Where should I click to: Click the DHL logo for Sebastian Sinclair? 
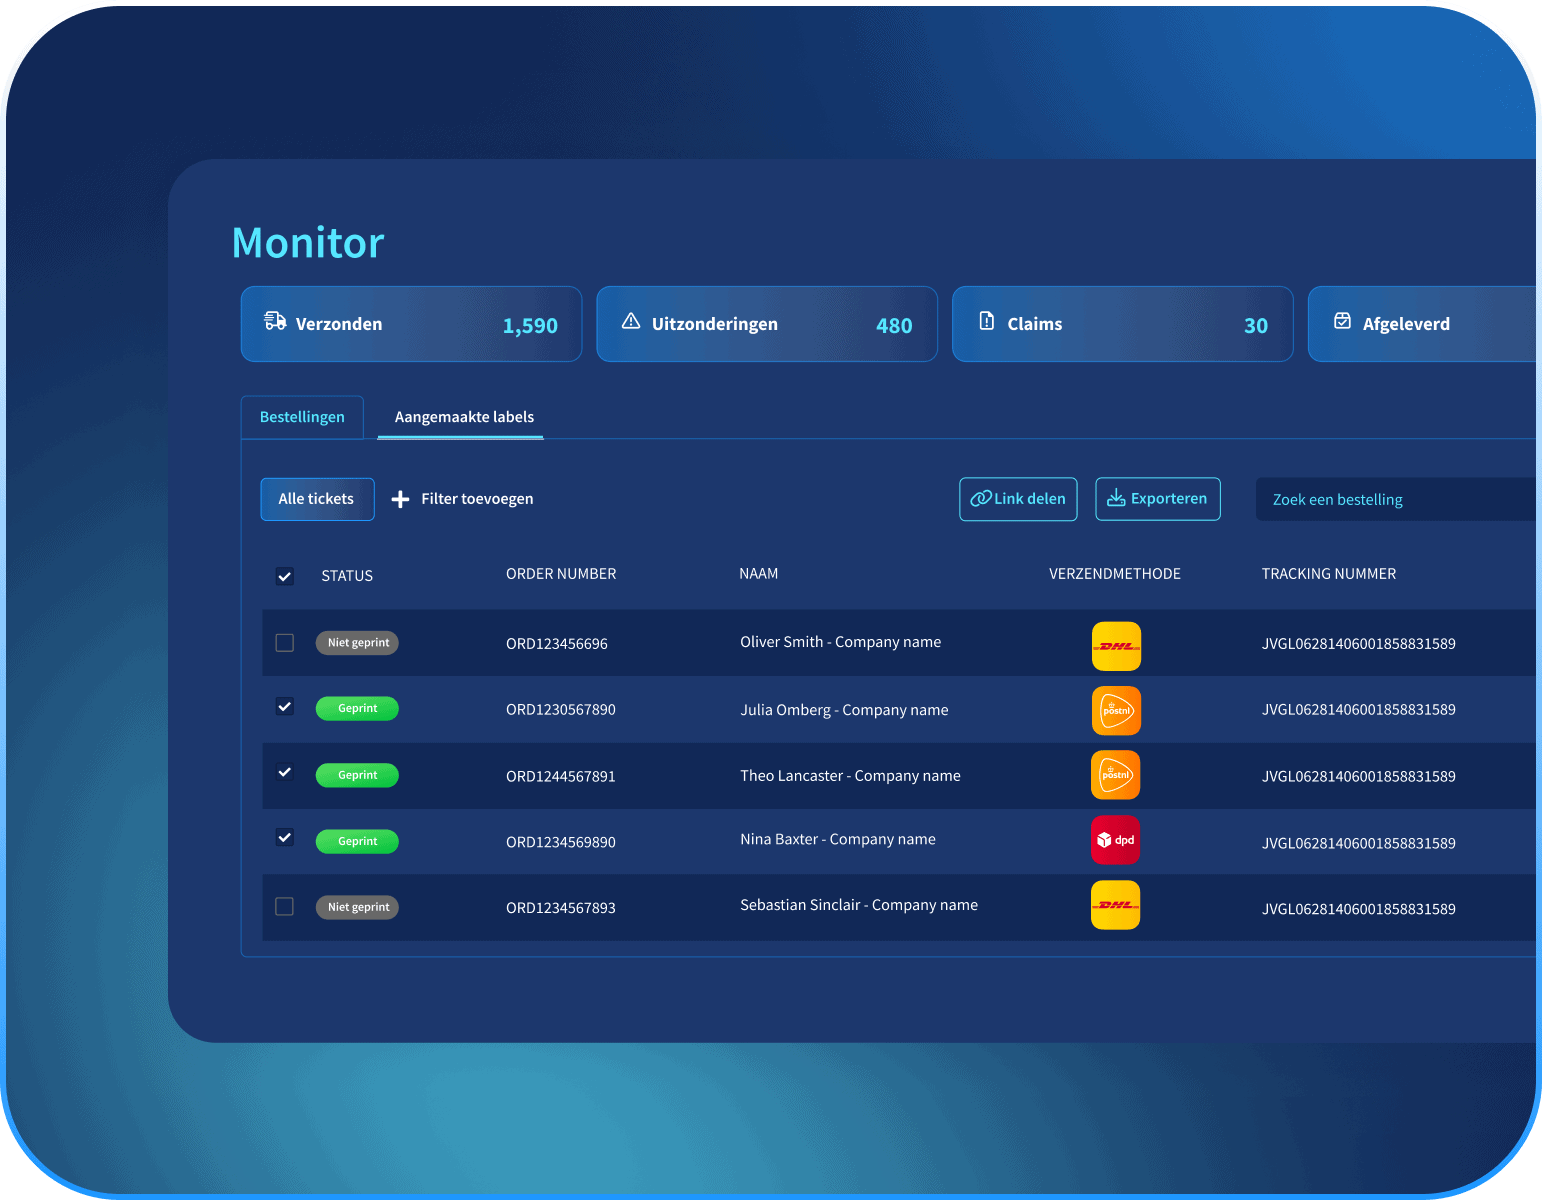(1116, 905)
